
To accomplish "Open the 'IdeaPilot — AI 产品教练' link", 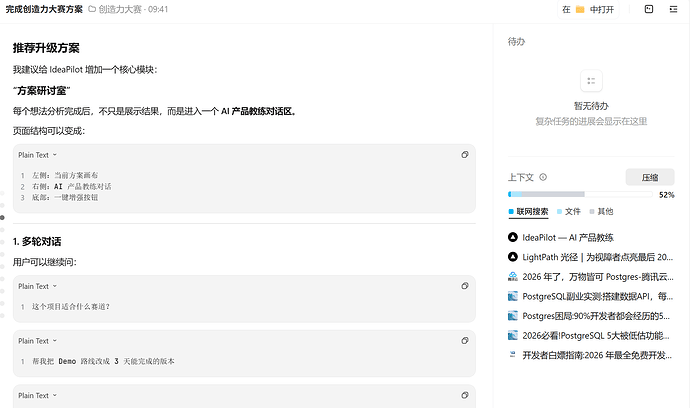I will click(x=568, y=238).
